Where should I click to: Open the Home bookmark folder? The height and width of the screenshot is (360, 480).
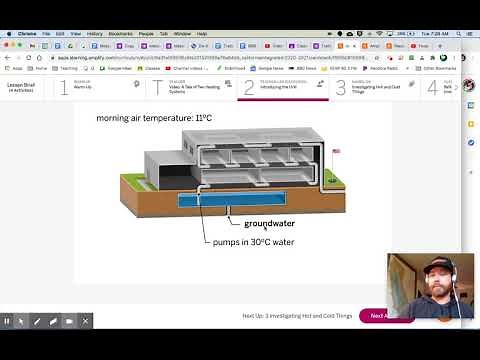click(x=37, y=68)
